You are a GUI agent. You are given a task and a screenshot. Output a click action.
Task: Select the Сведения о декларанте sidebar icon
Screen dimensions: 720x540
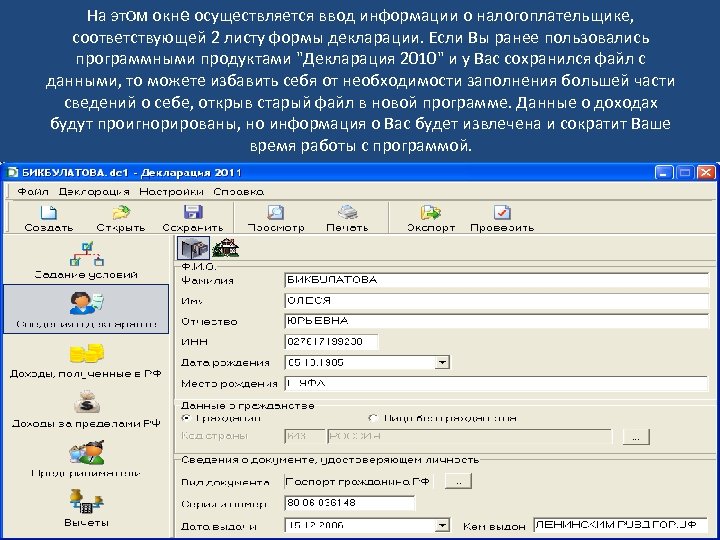pyautogui.click(x=86, y=309)
